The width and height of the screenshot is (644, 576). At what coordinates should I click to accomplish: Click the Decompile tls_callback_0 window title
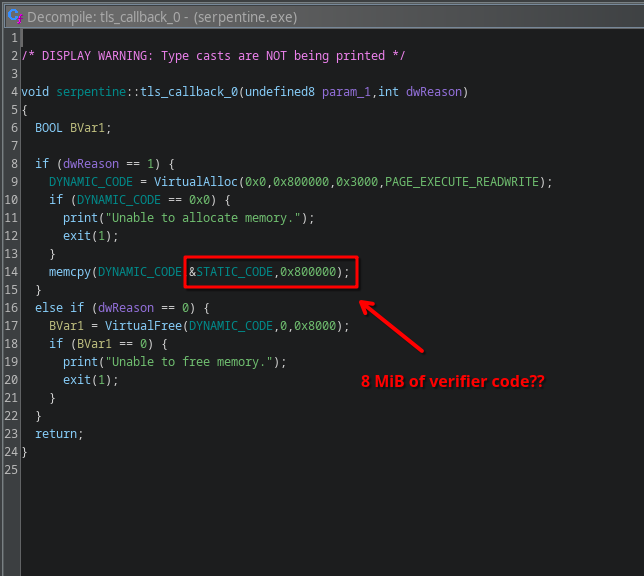(162, 17)
